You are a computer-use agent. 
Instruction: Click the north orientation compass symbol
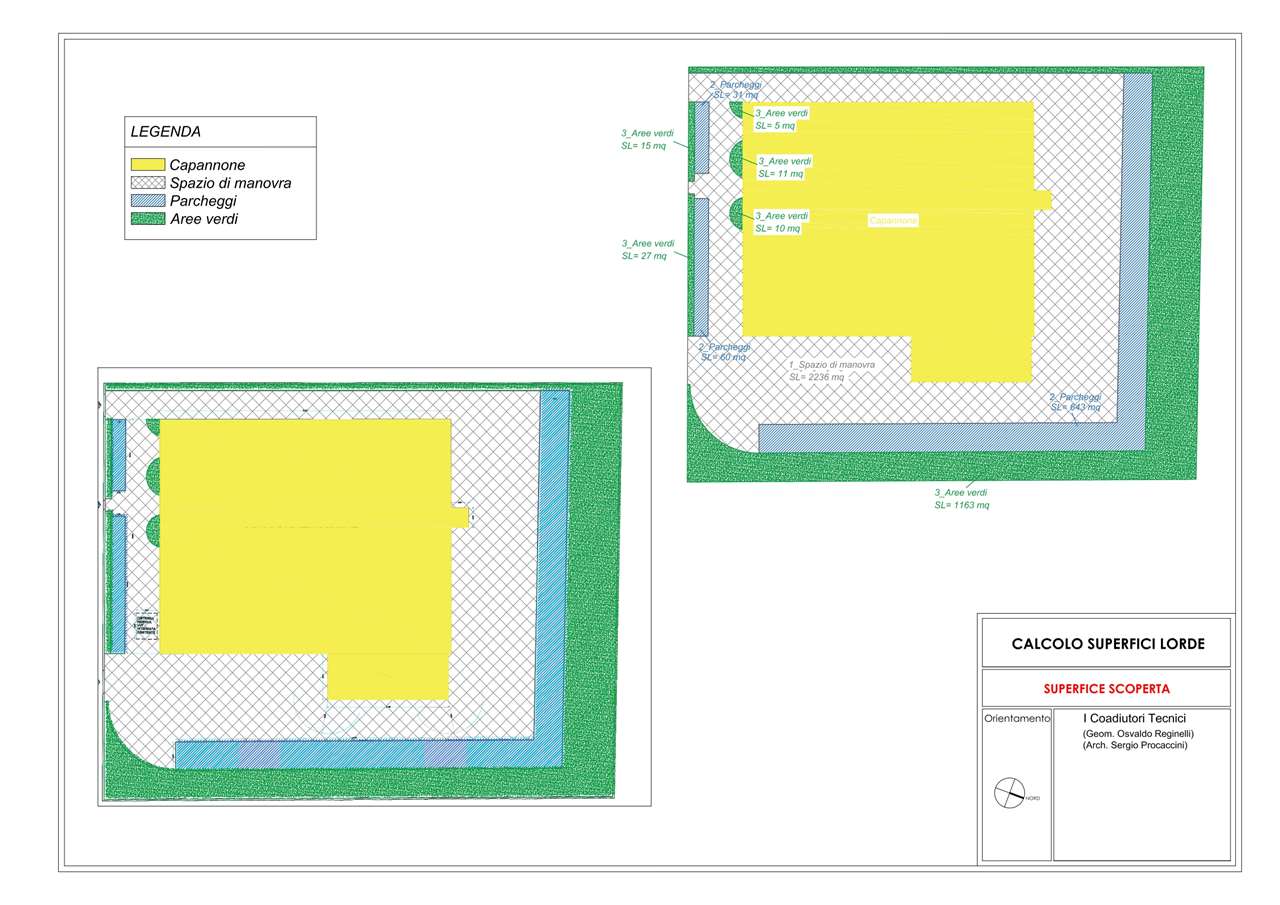pyautogui.click(x=1008, y=792)
